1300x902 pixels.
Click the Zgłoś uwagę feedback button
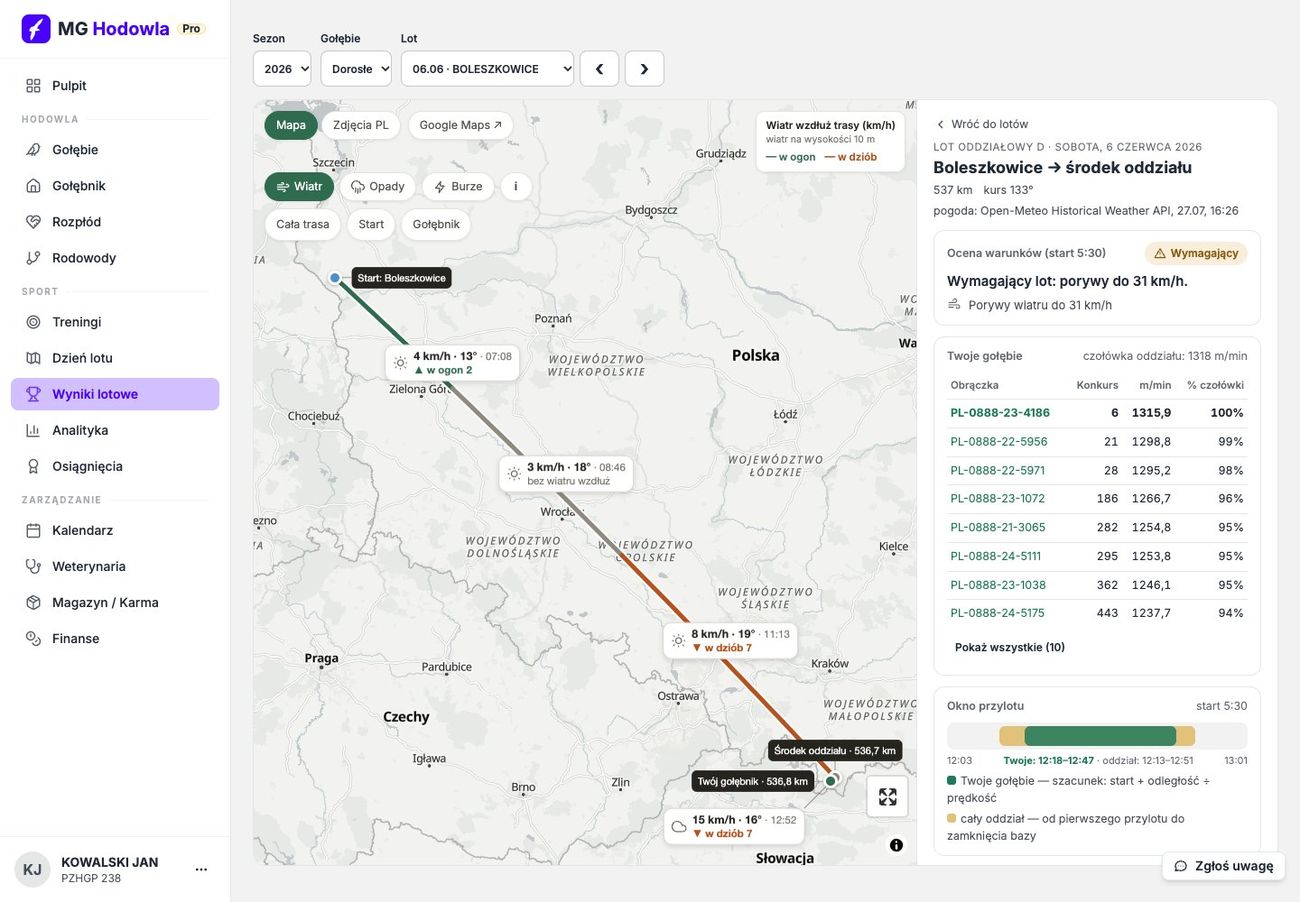tap(1224, 866)
